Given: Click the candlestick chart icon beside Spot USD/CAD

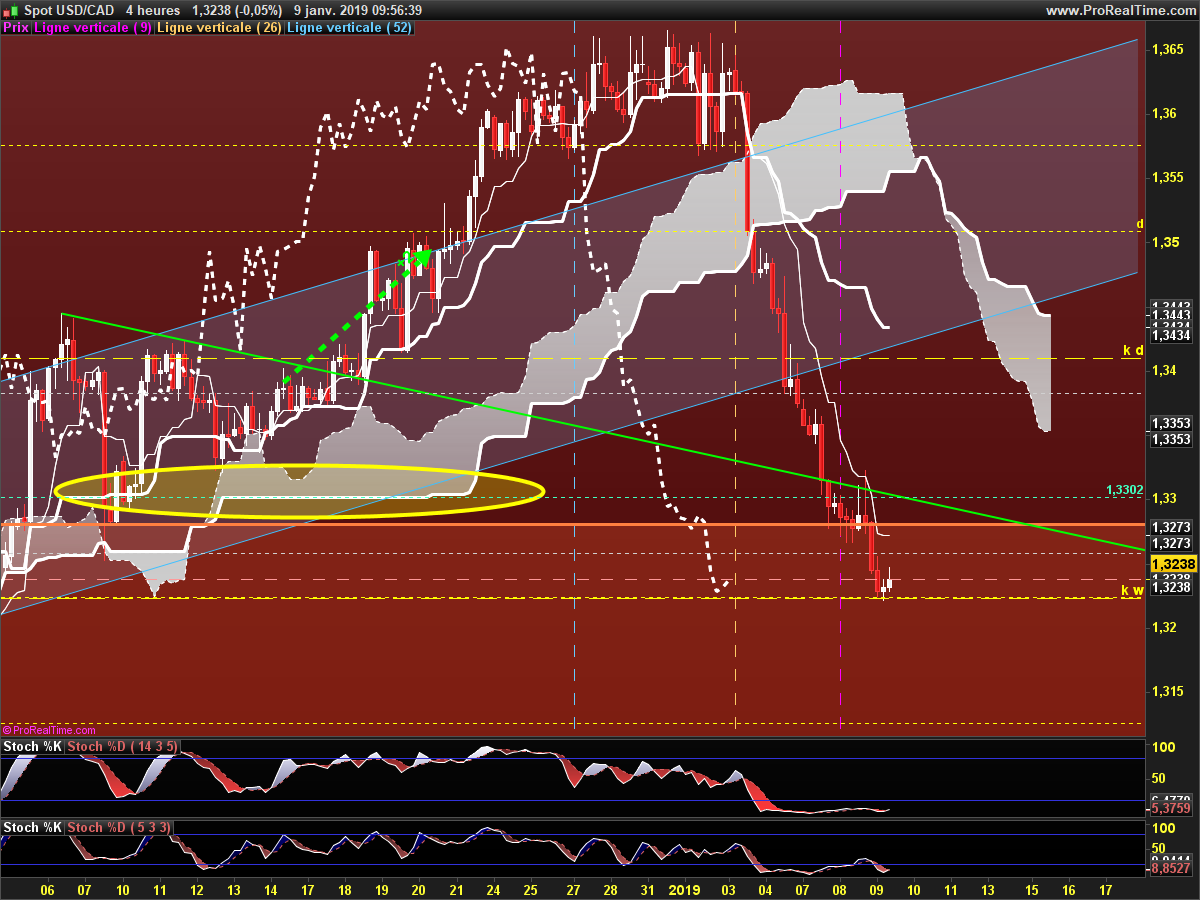Looking at the screenshot, I should (x=9, y=10).
